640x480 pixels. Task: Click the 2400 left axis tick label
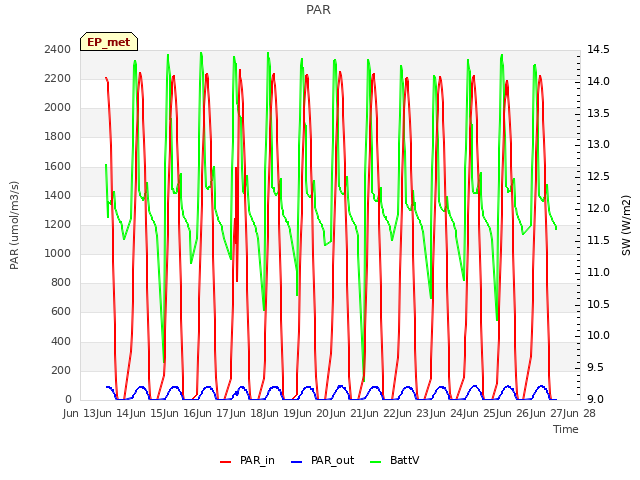coord(58,49)
